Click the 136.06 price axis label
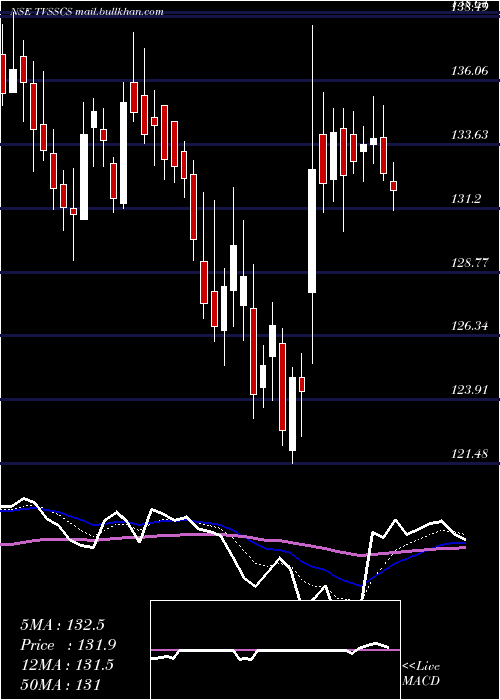 tap(470, 71)
